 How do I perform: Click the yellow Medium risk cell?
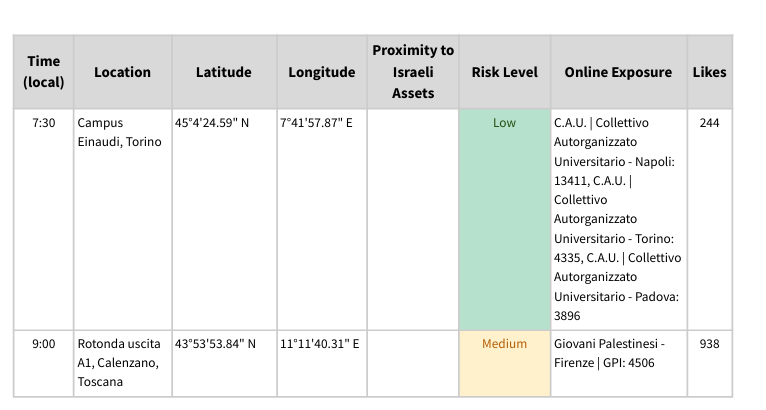[x=504, y=362]
